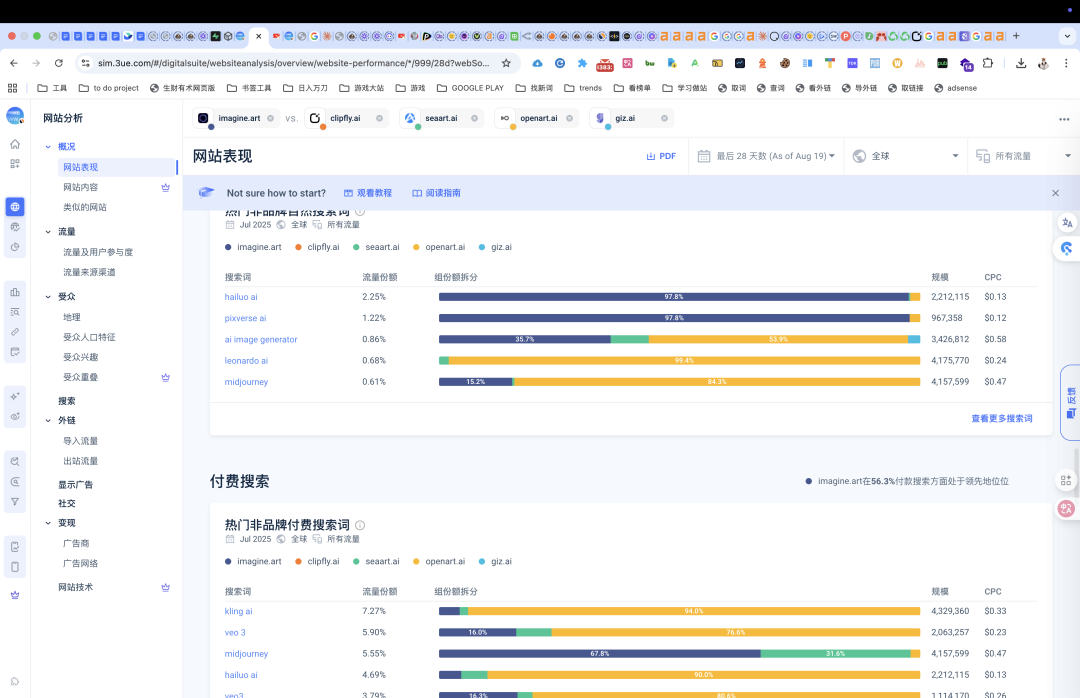
Task: Click 观看教程 tutorial link
Action: (368, 193)
